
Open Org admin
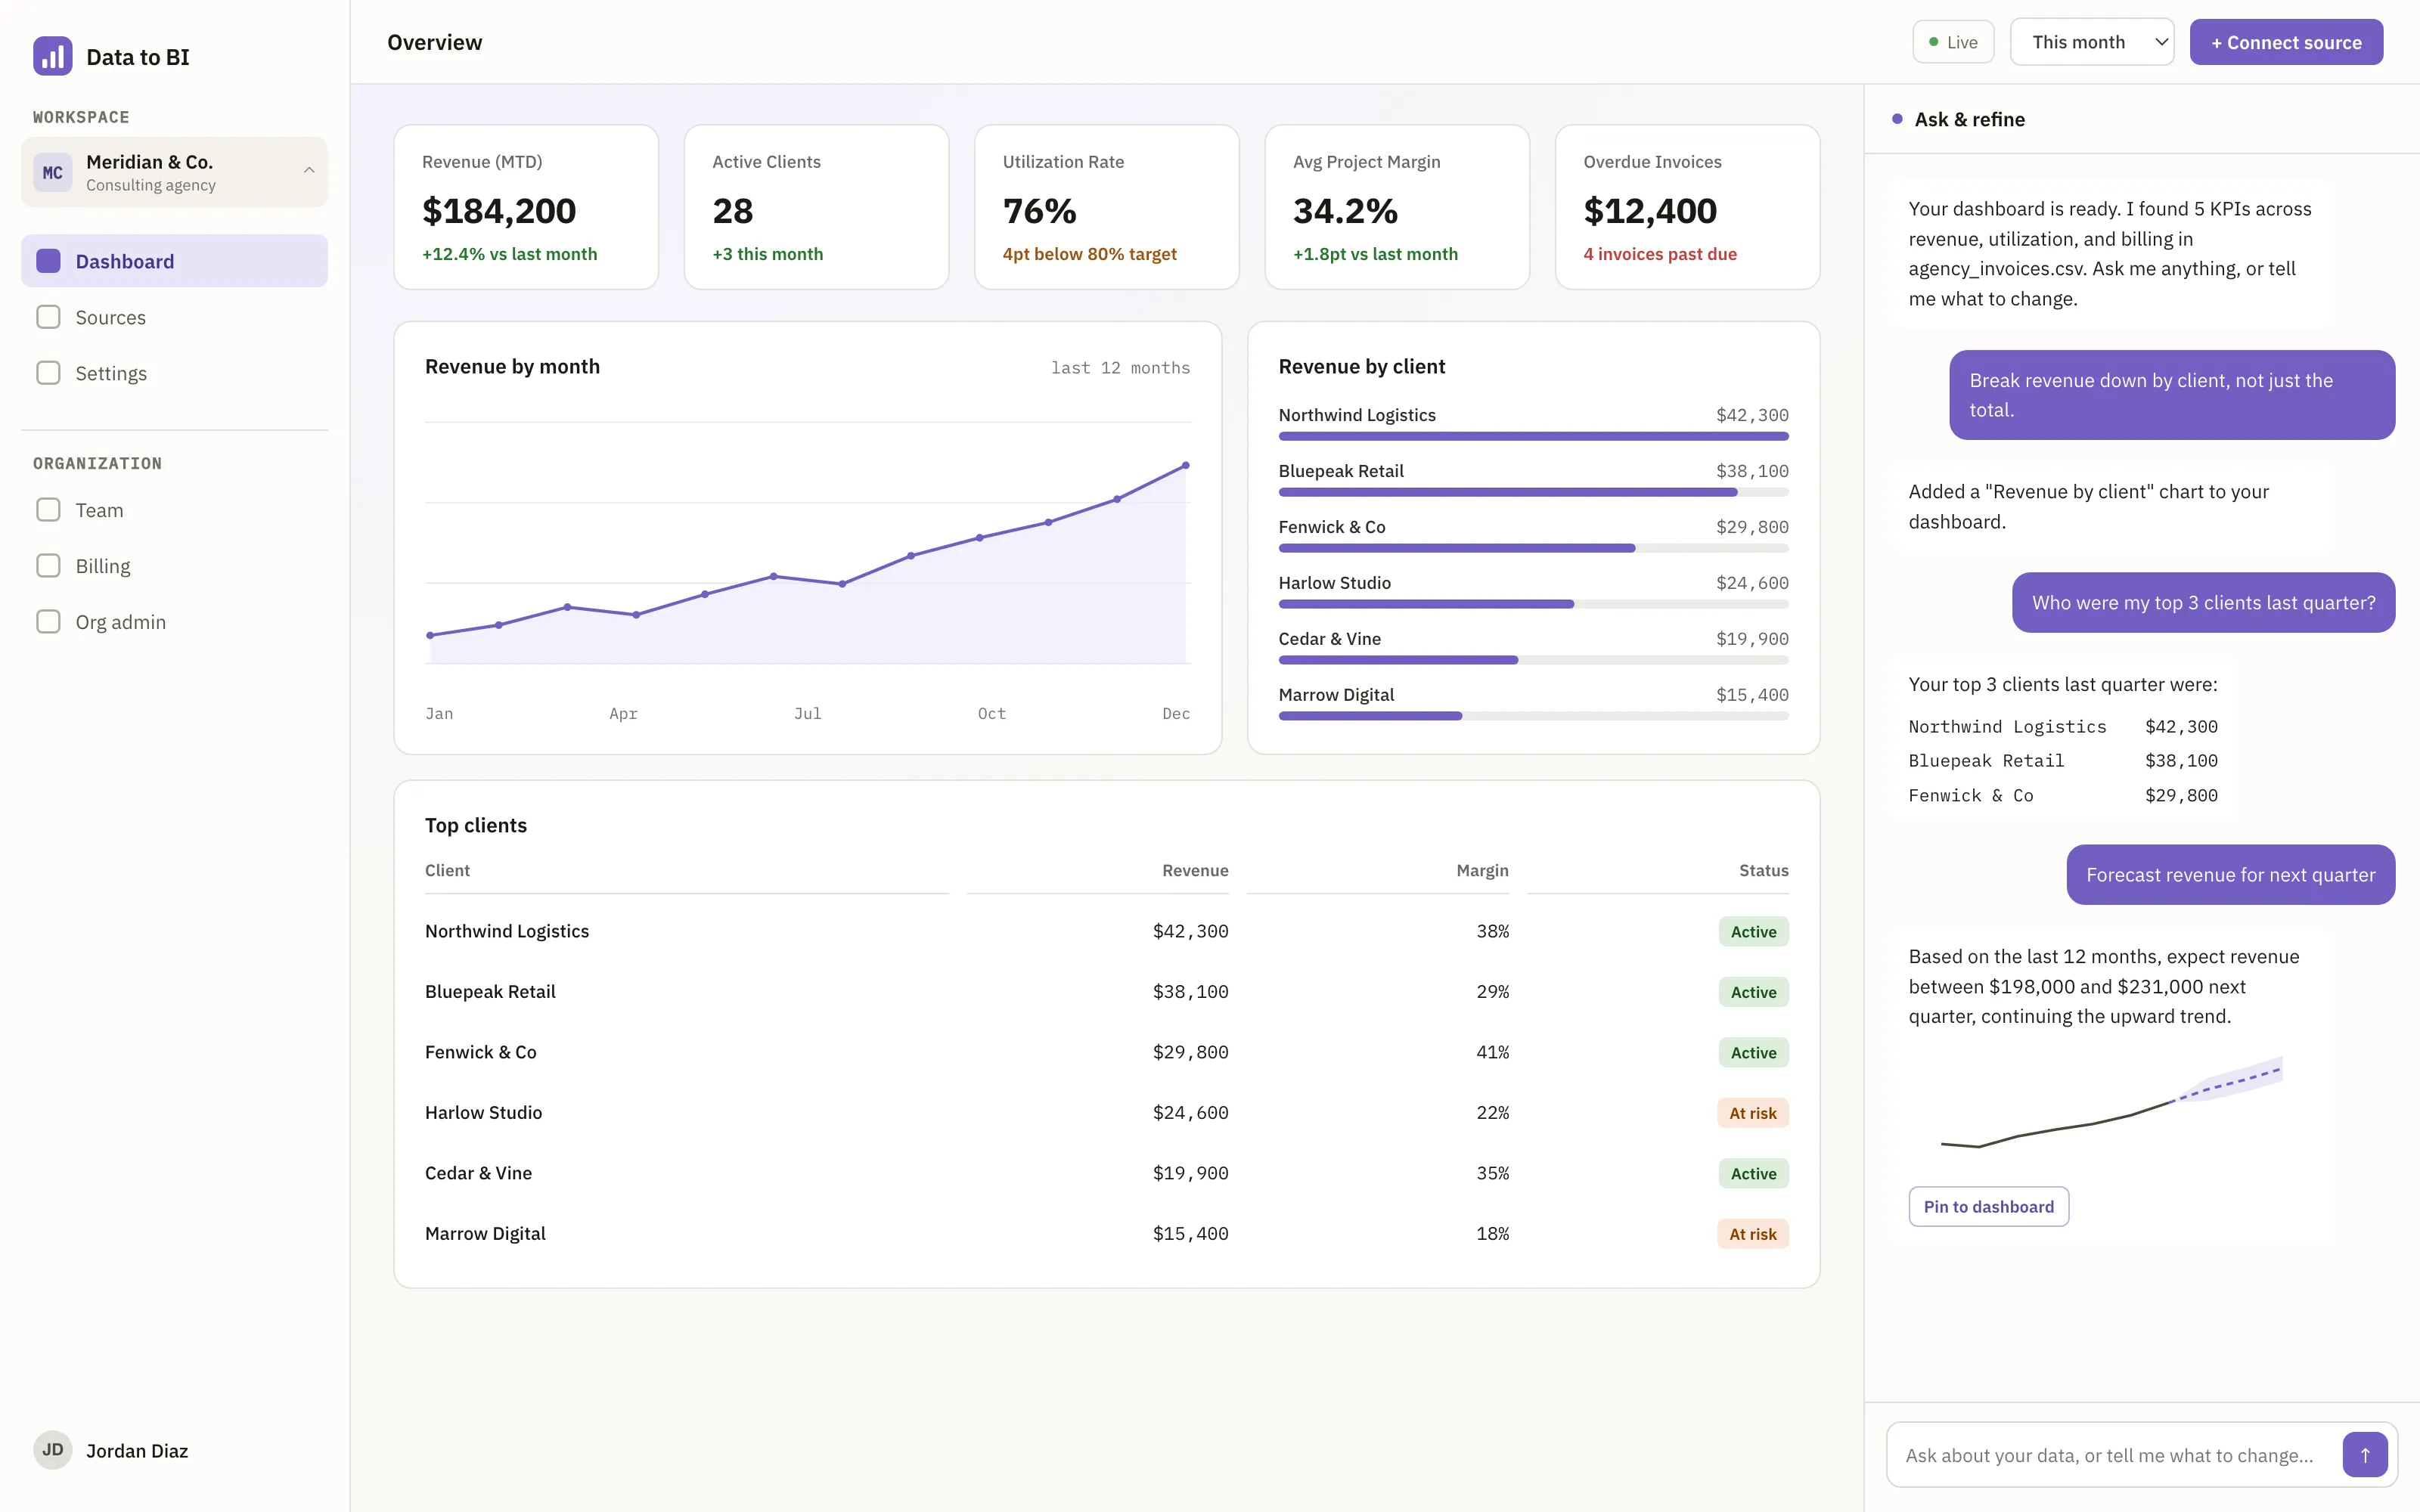click(x=174, y=622)
